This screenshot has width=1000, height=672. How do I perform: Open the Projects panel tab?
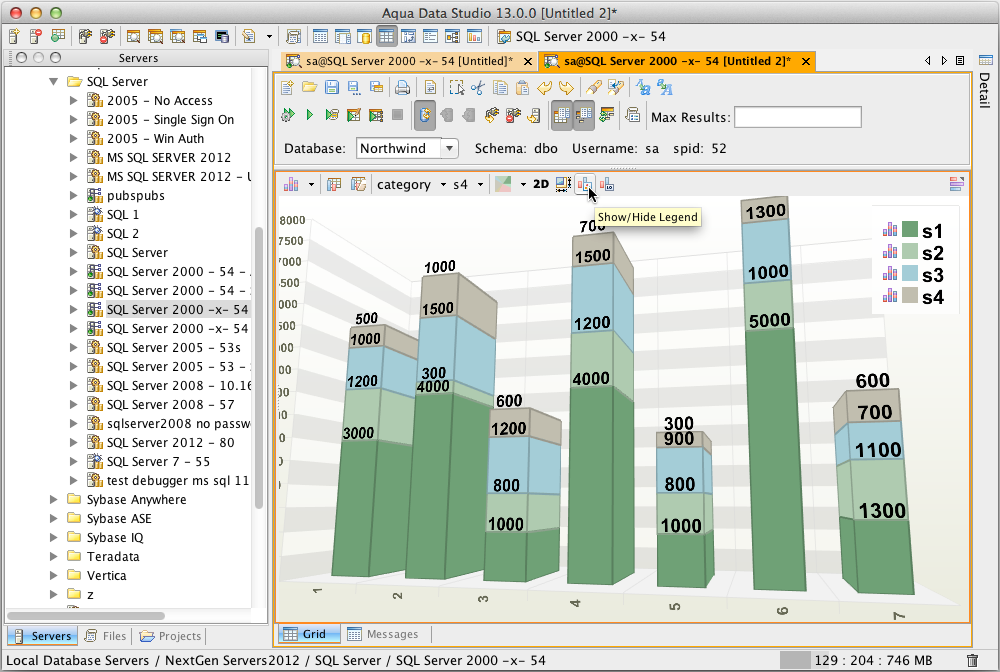(x=170, y=636)
